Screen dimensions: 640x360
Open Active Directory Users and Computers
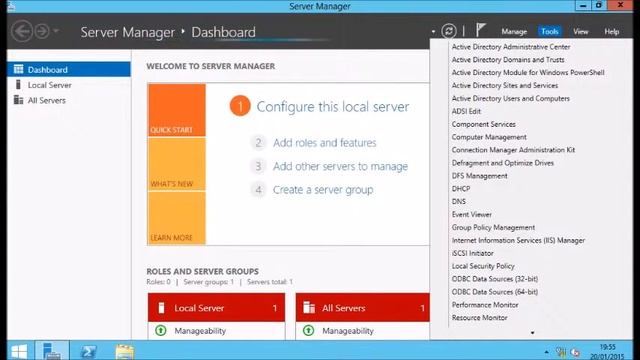pyautogui.click(x=511, y=98)
